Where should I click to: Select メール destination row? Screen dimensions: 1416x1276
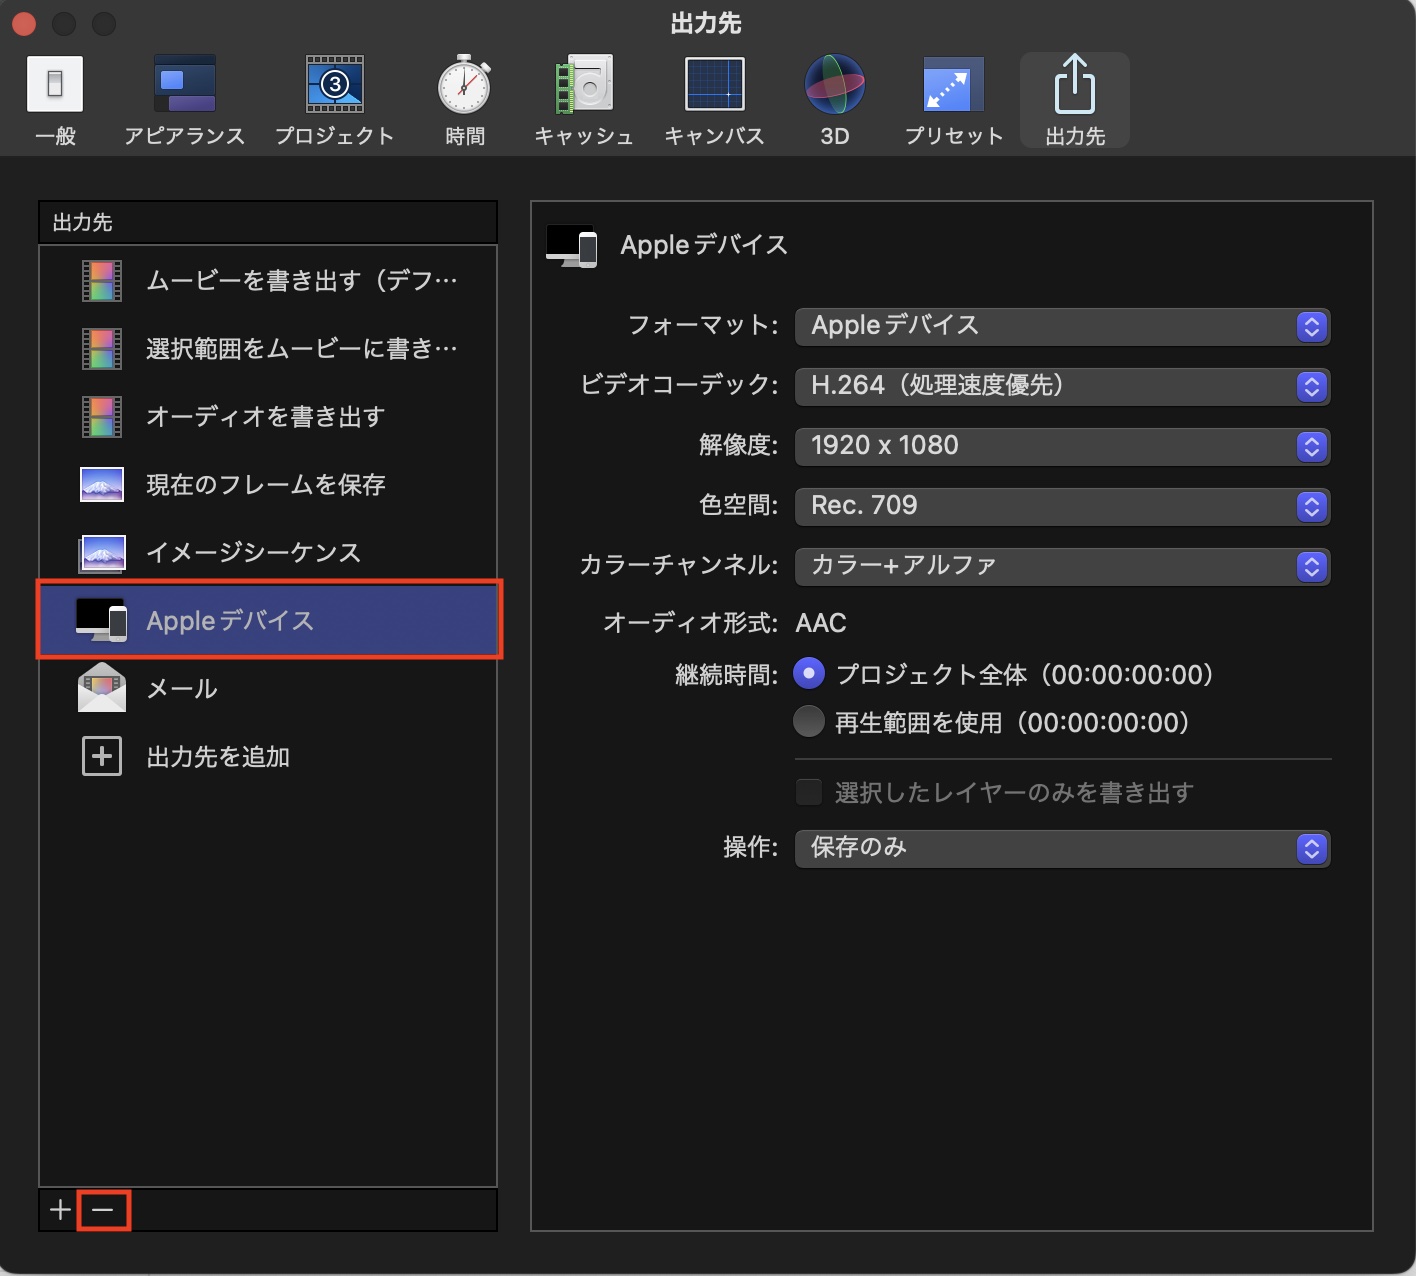click(x=268, y=689)
